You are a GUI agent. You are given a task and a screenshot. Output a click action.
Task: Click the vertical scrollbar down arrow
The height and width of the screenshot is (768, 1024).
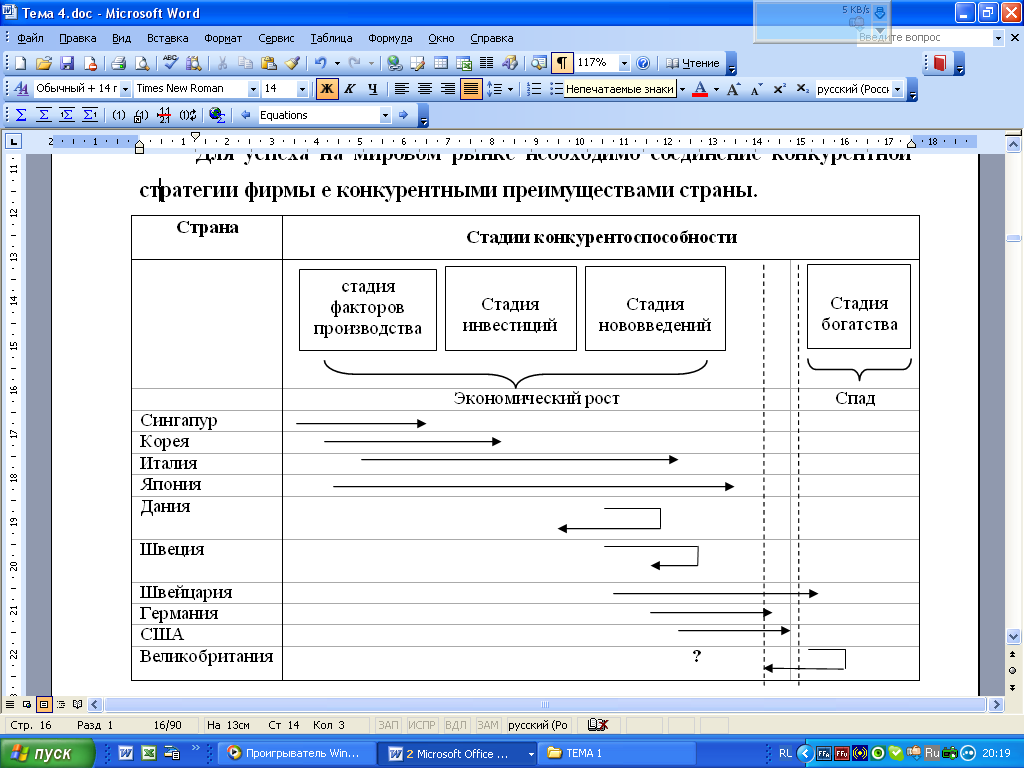pyautogui.click(x=1013, y=635)
